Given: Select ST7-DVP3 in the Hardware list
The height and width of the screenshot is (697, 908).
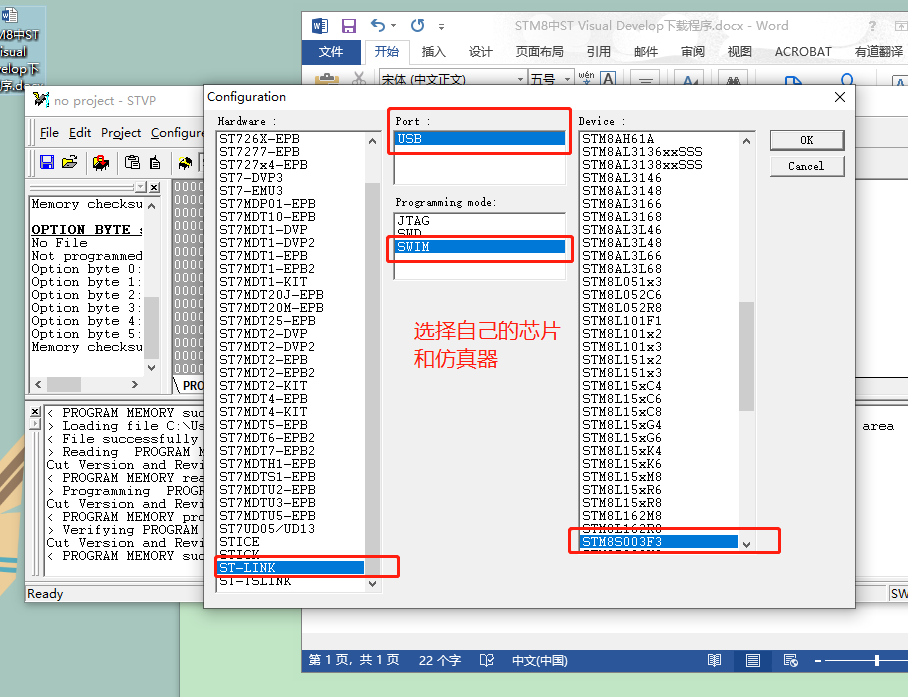Looking at the screenshot, I should [x=291, y=178].
